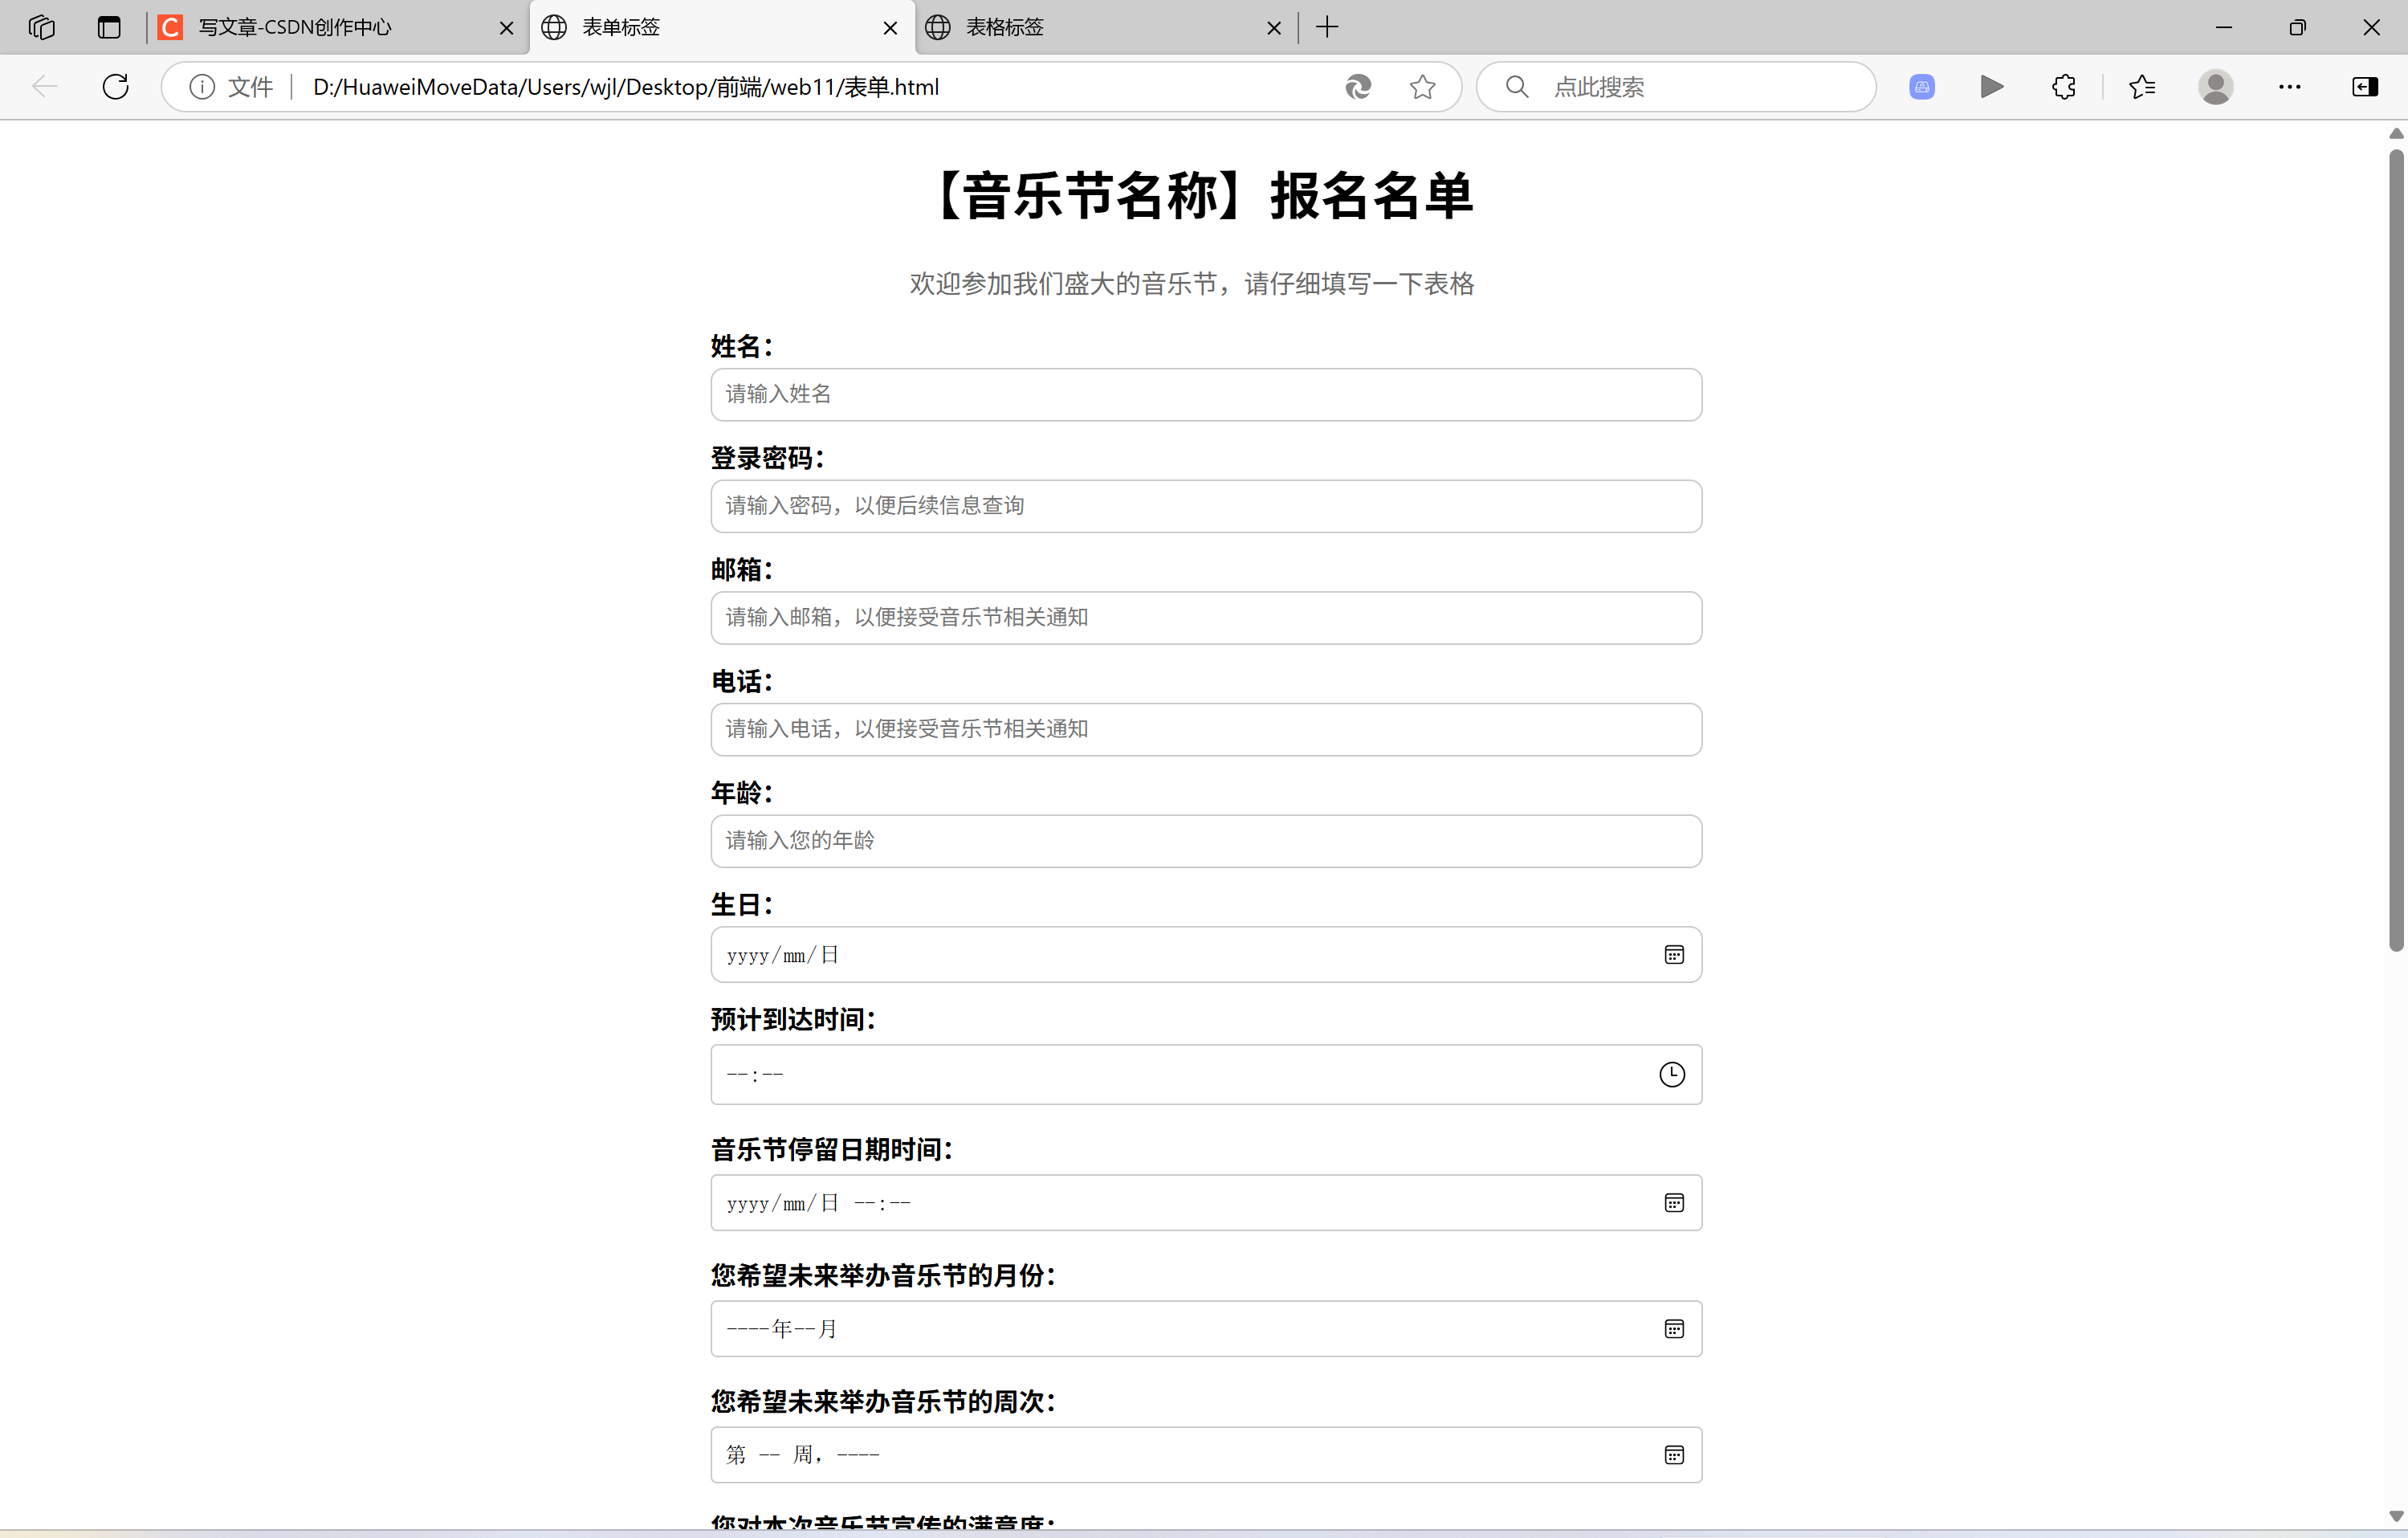Switch to the 写文章-CSDN创作中心 tab

pyautogui.click(x=295, y=27)
